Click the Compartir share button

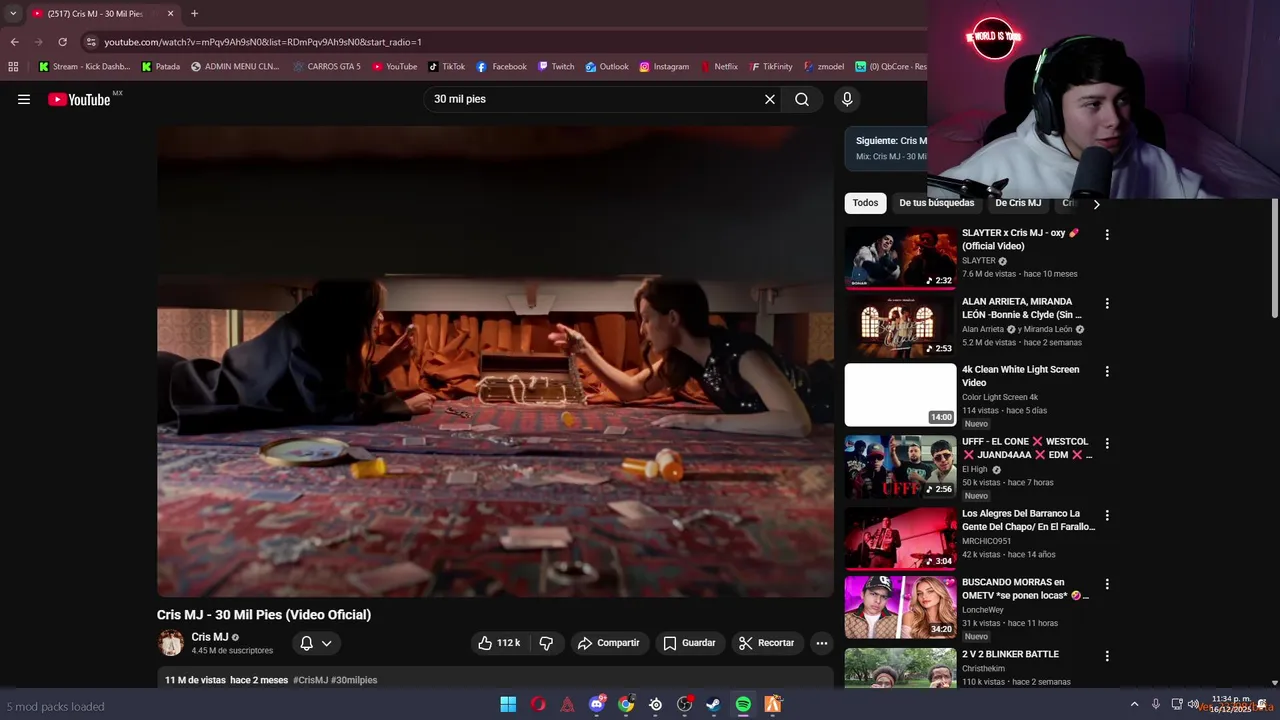[608, 643]
